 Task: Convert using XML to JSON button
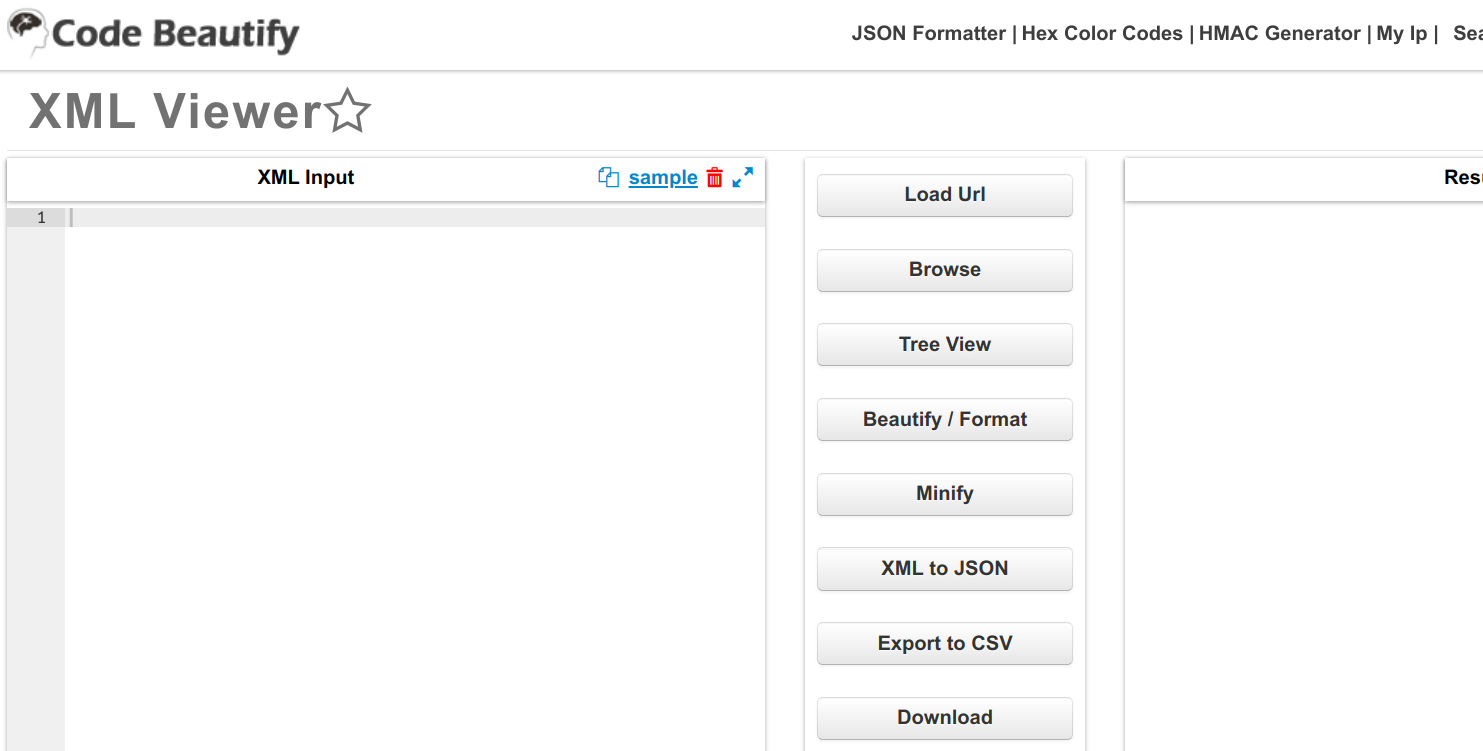click(944, 568)
